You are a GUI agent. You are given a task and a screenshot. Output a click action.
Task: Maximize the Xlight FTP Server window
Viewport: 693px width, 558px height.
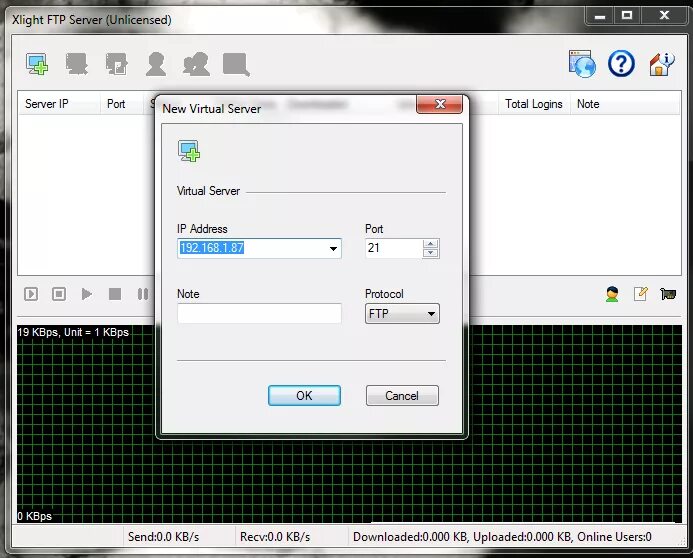[x=627, y=15]
